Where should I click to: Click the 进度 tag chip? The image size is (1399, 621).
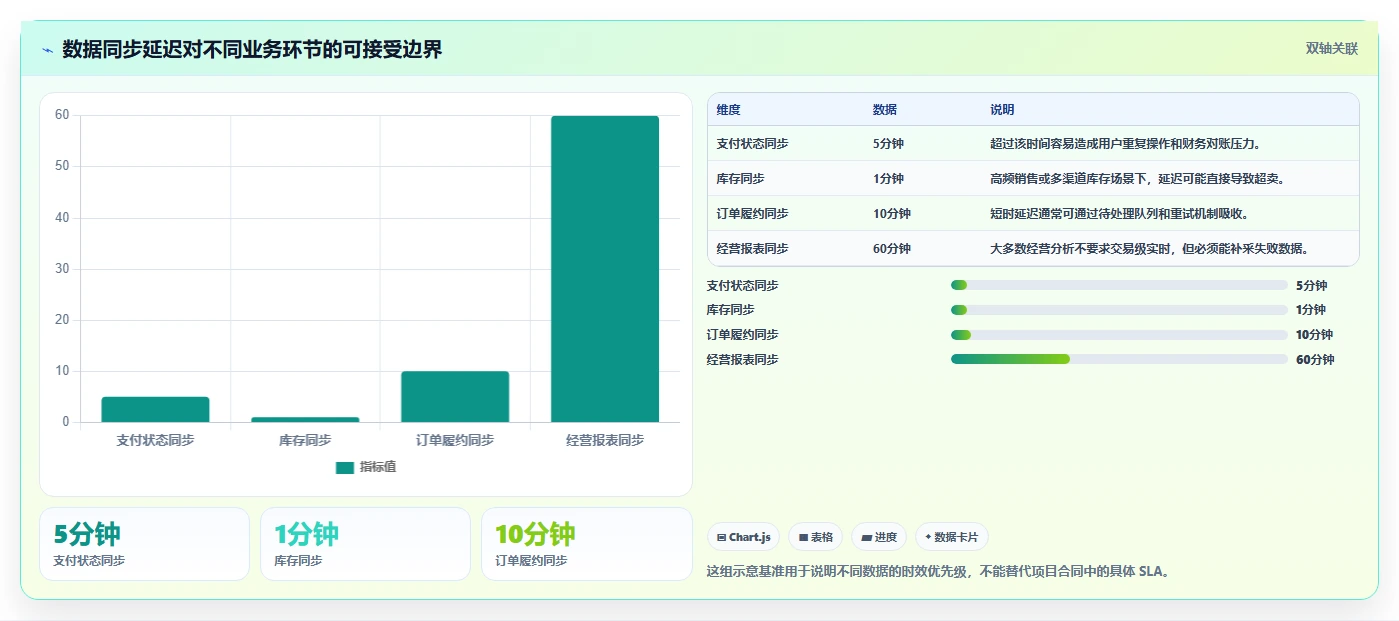pyautogui.click(x=879, y=537)
